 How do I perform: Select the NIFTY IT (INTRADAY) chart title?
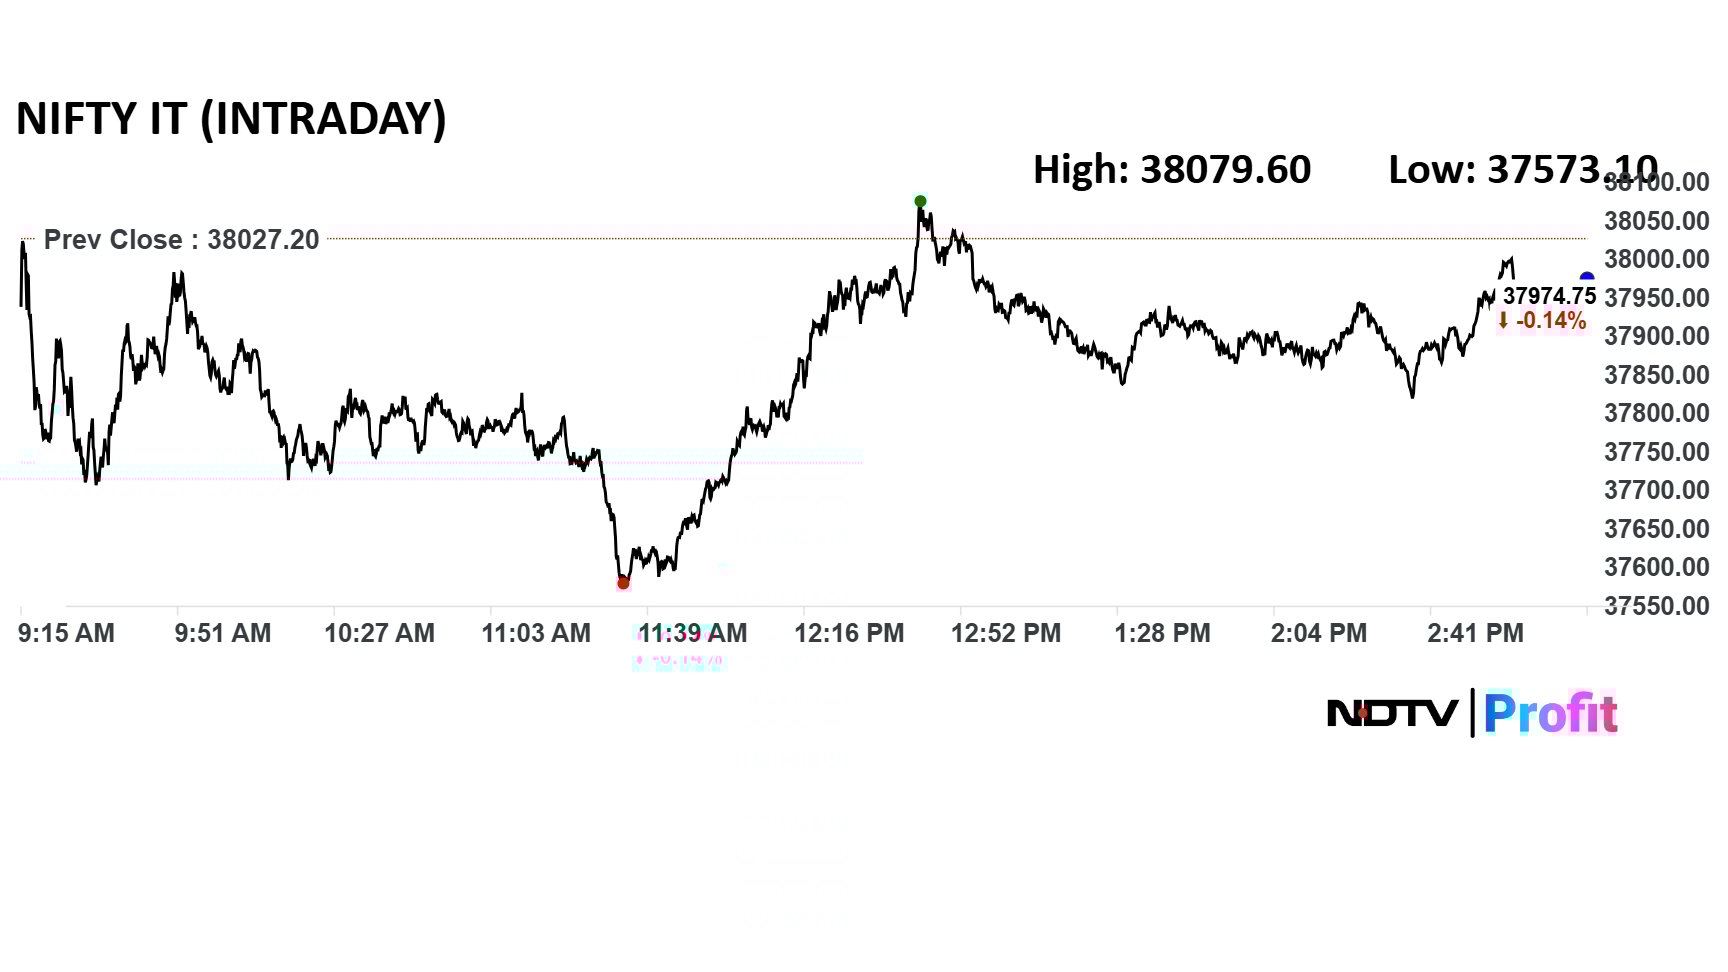point(231,118)
